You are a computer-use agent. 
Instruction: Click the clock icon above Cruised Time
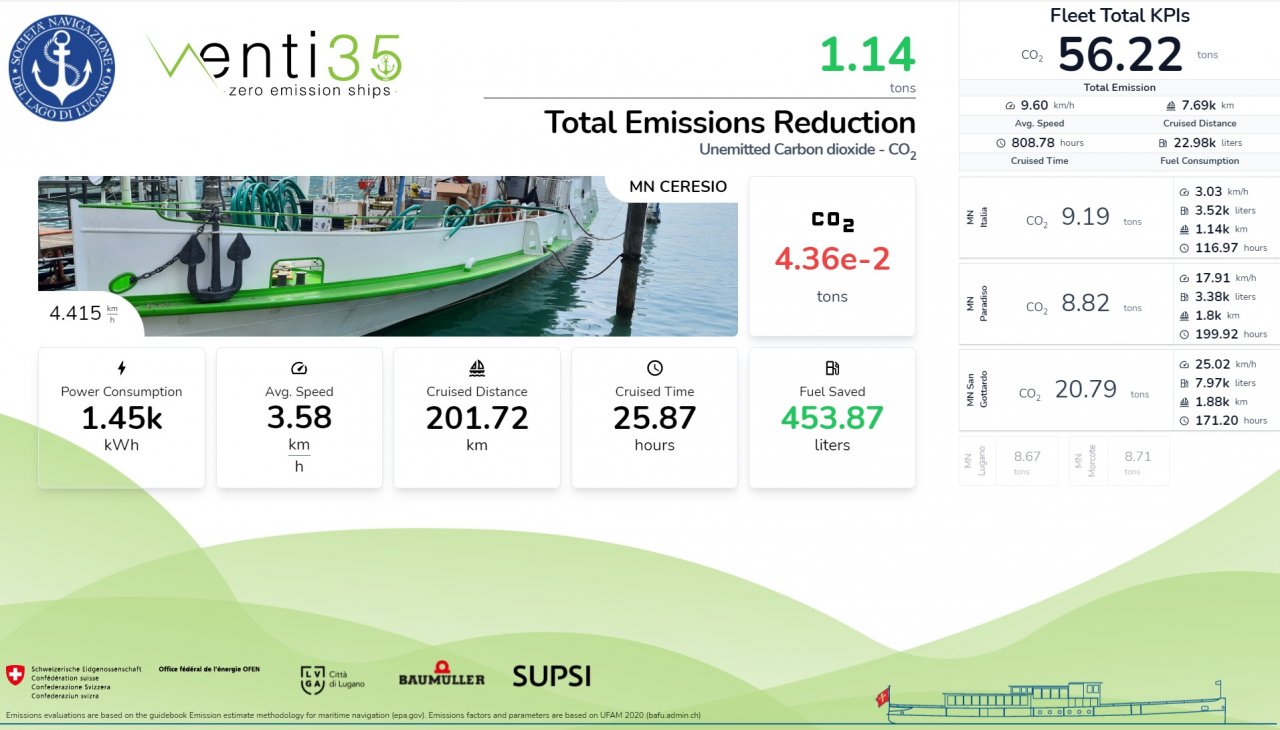pos(654,368)
